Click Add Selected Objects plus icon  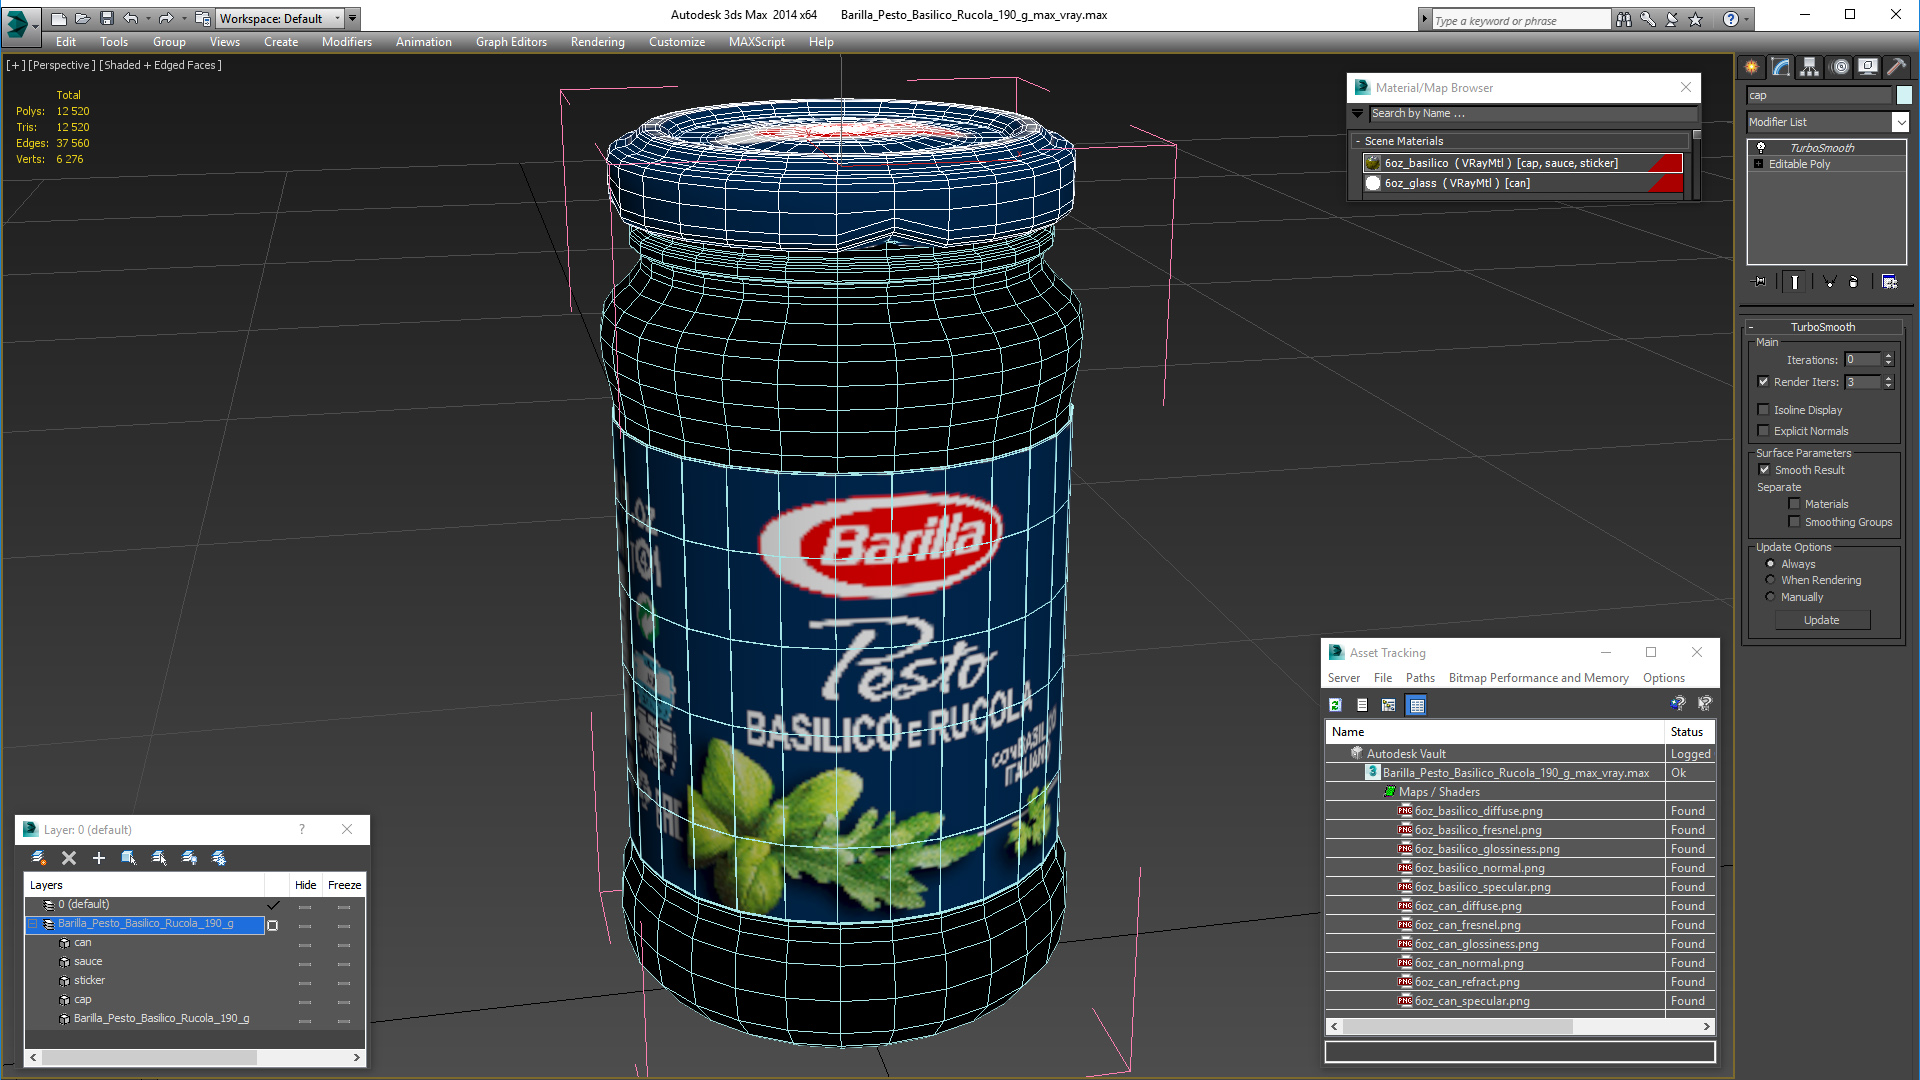point(99,858)
